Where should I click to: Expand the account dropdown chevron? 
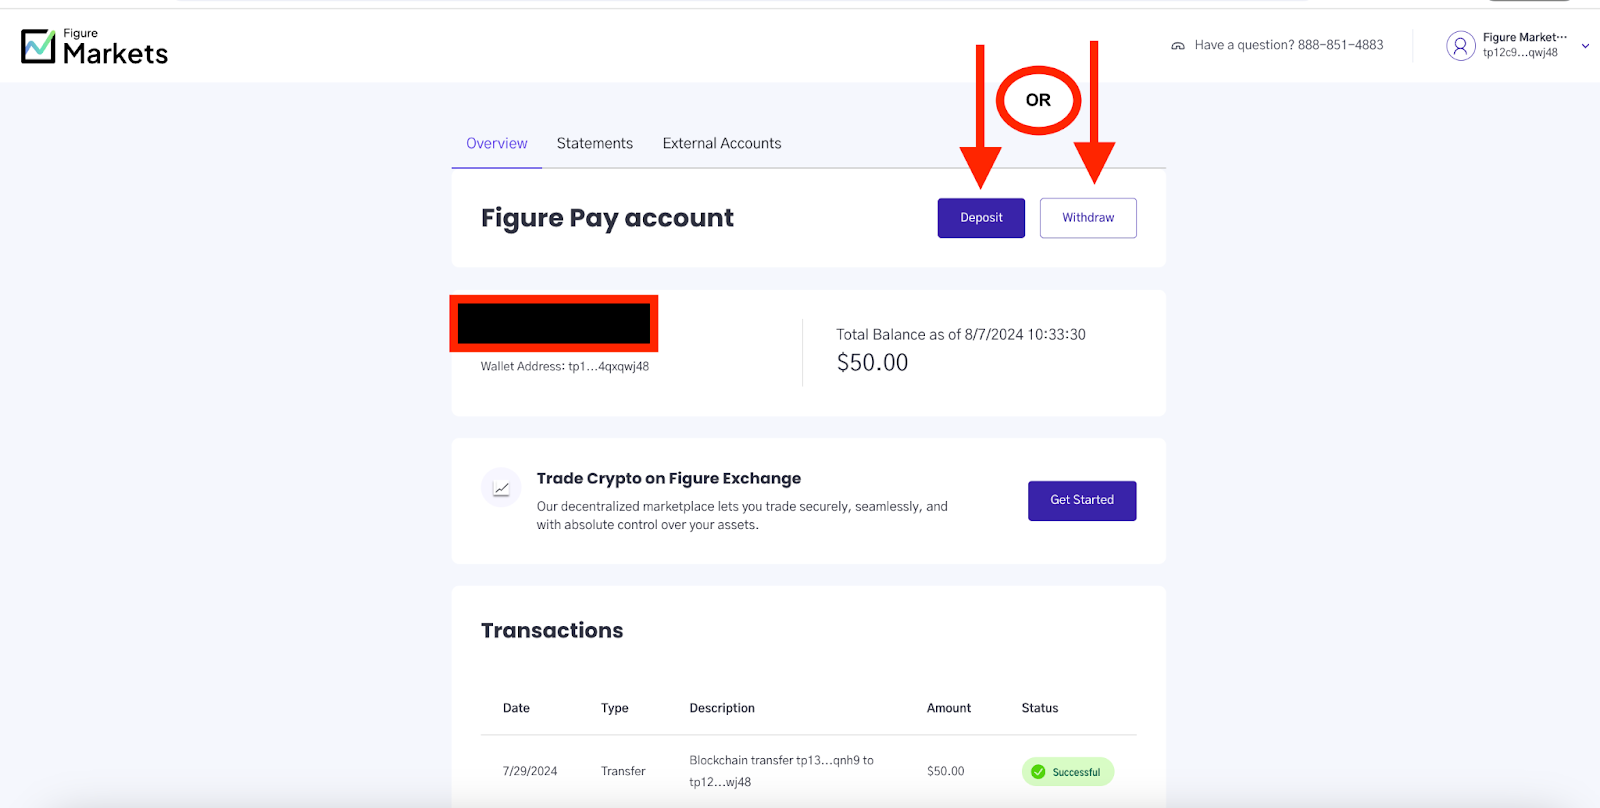1585,46
